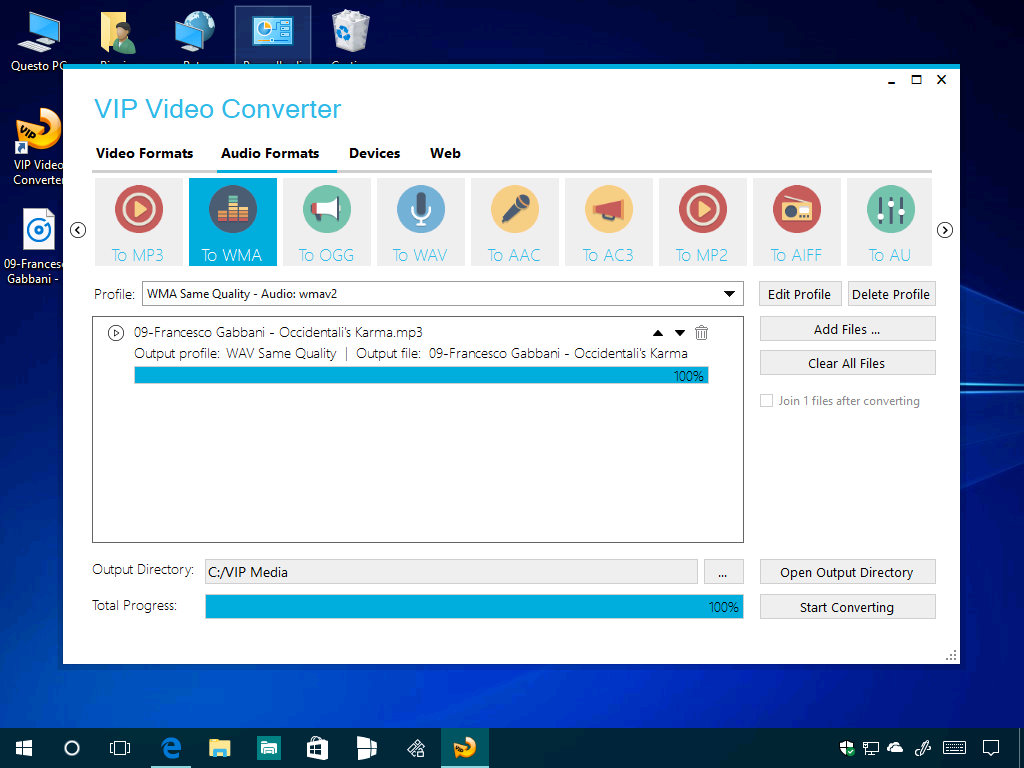Image resolution: width=1024 pixels, height=768 pixels.
Task: Open the Windows Start menu
Action: click(x=24, y=748)
